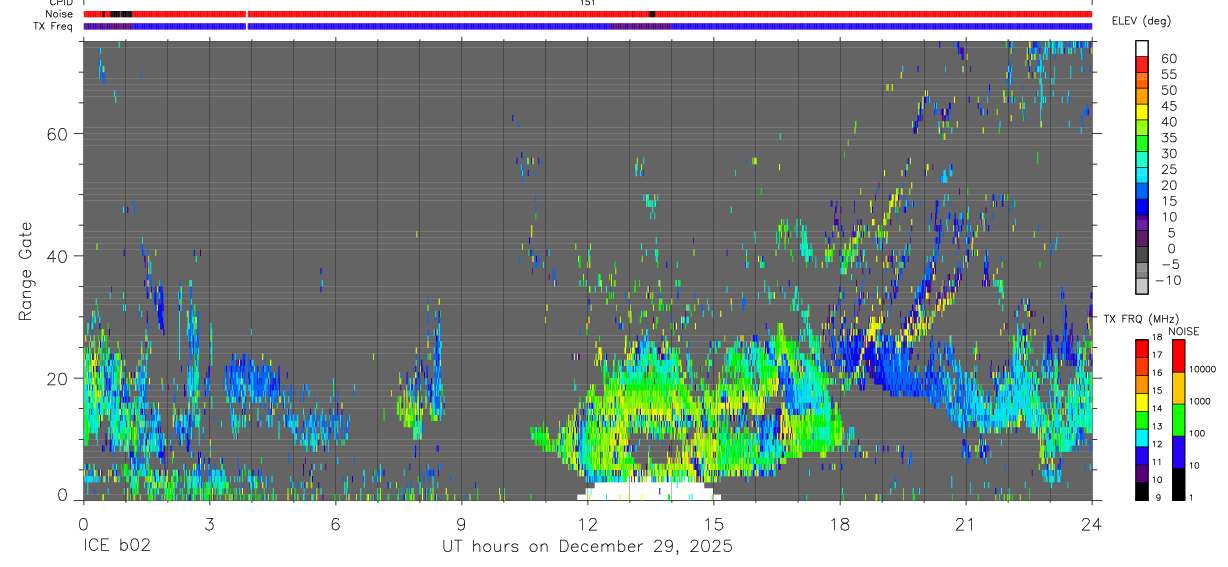Select the yellow 1000–10000 NOISE colorbar segment
Screen dimensions: 1228x567
pos(1178,388)
